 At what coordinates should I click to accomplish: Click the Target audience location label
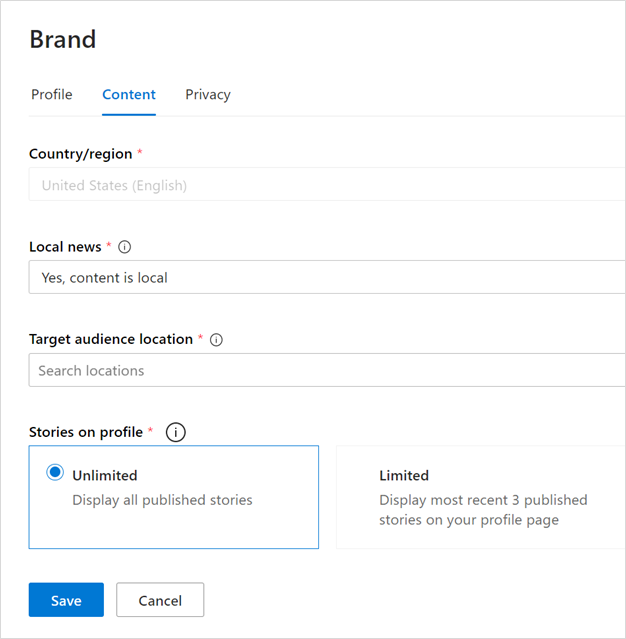110,340
